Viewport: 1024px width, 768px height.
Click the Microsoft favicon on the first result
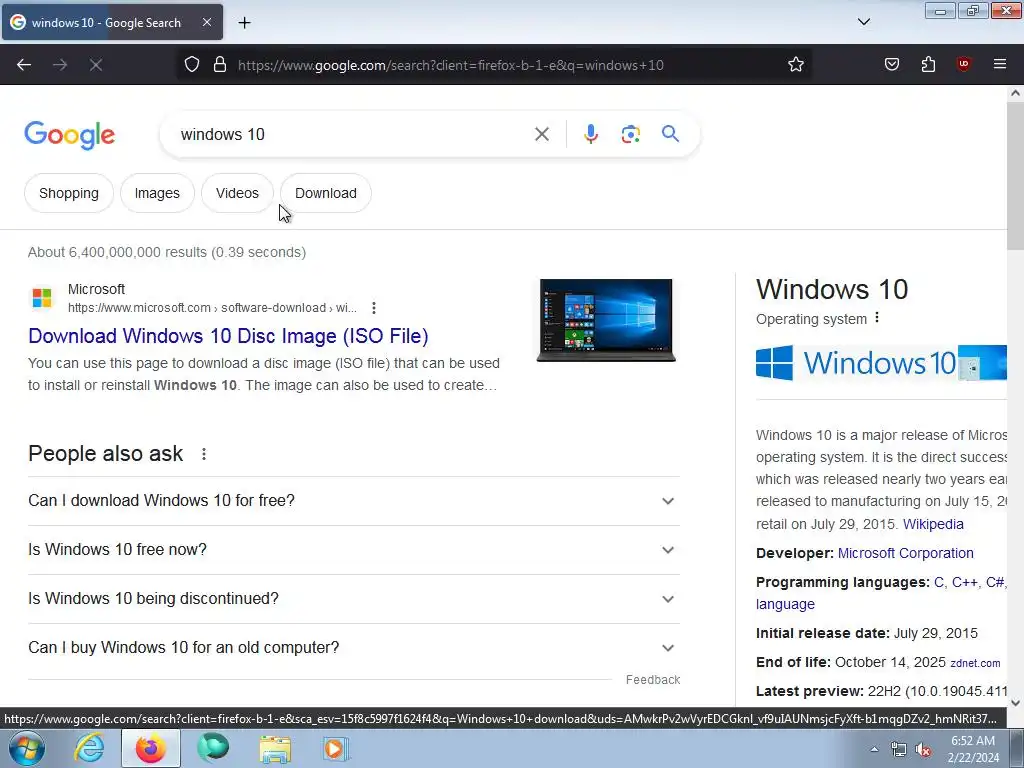42,298
